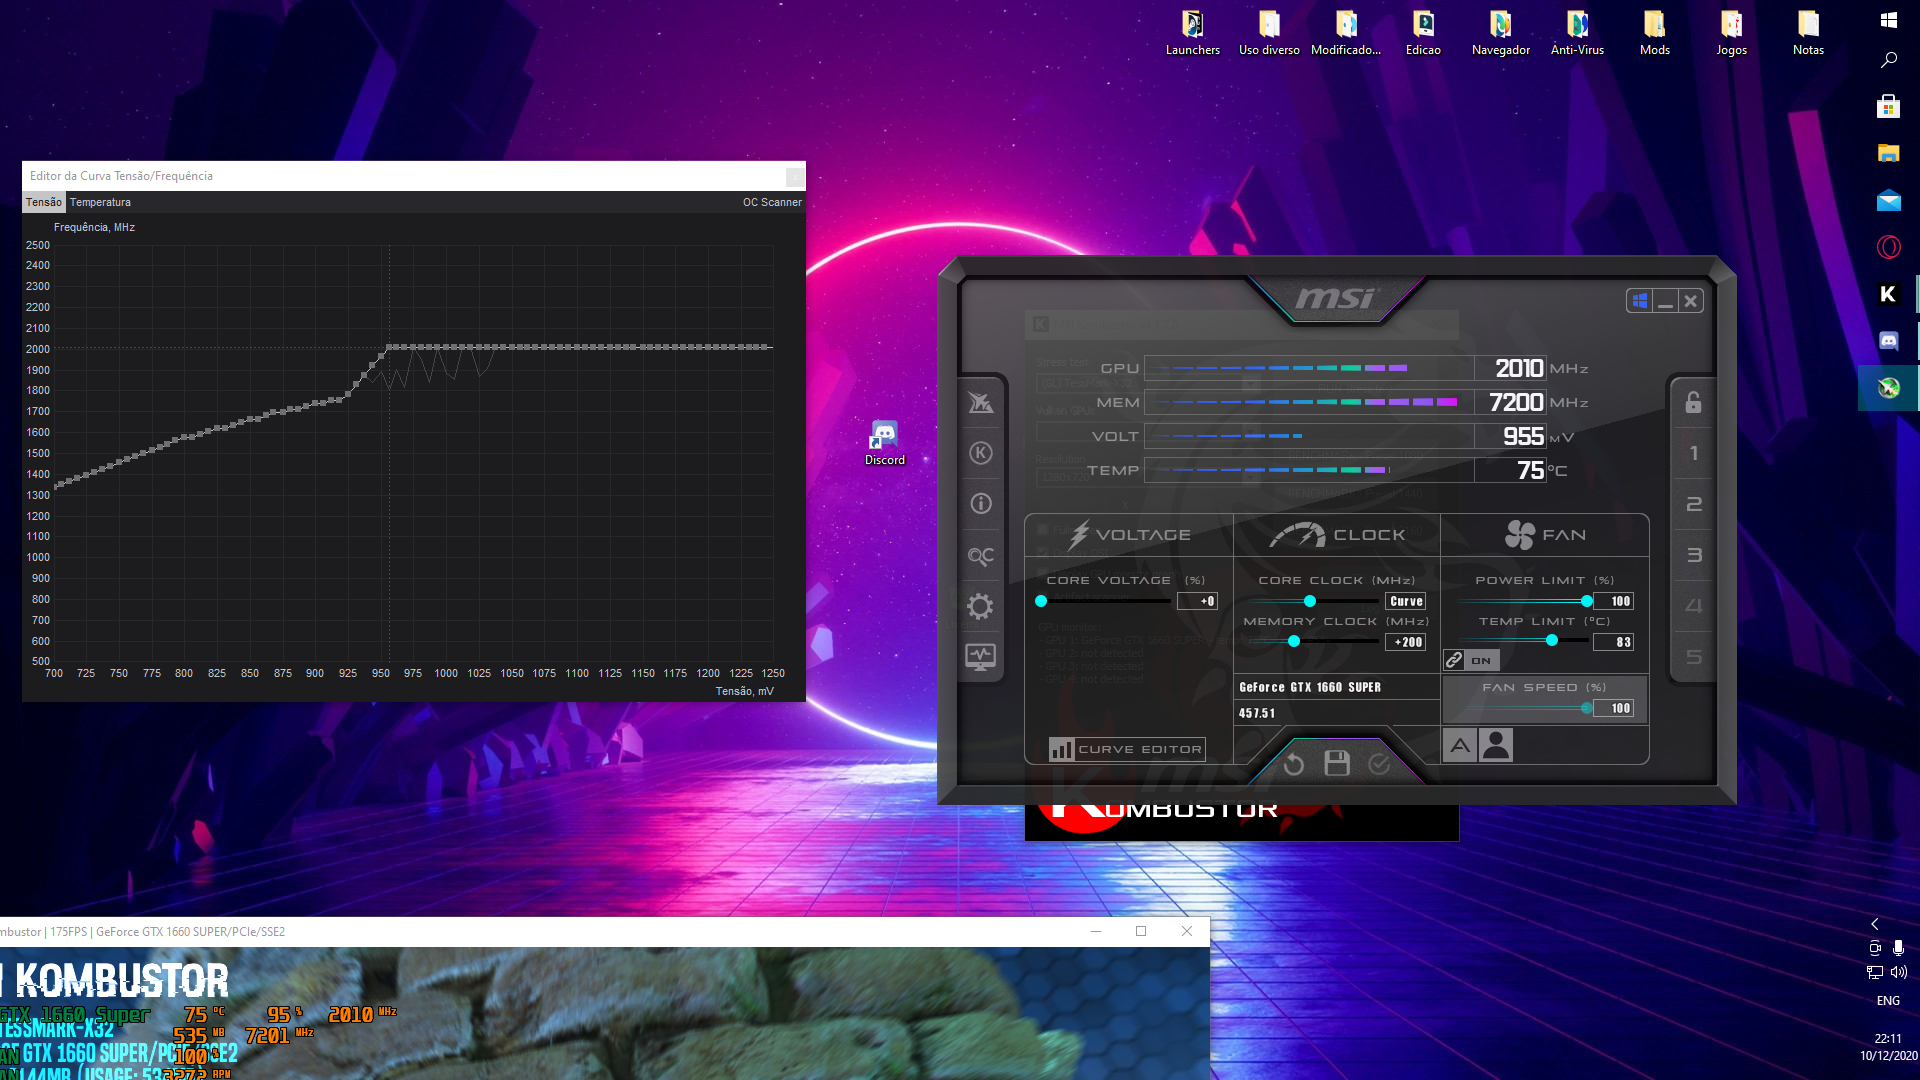Viewport: 1920px width, 1080px height.
Task: Open the Modificado desktop folder
Action: pyautogui.click(x=1346, y=33)
